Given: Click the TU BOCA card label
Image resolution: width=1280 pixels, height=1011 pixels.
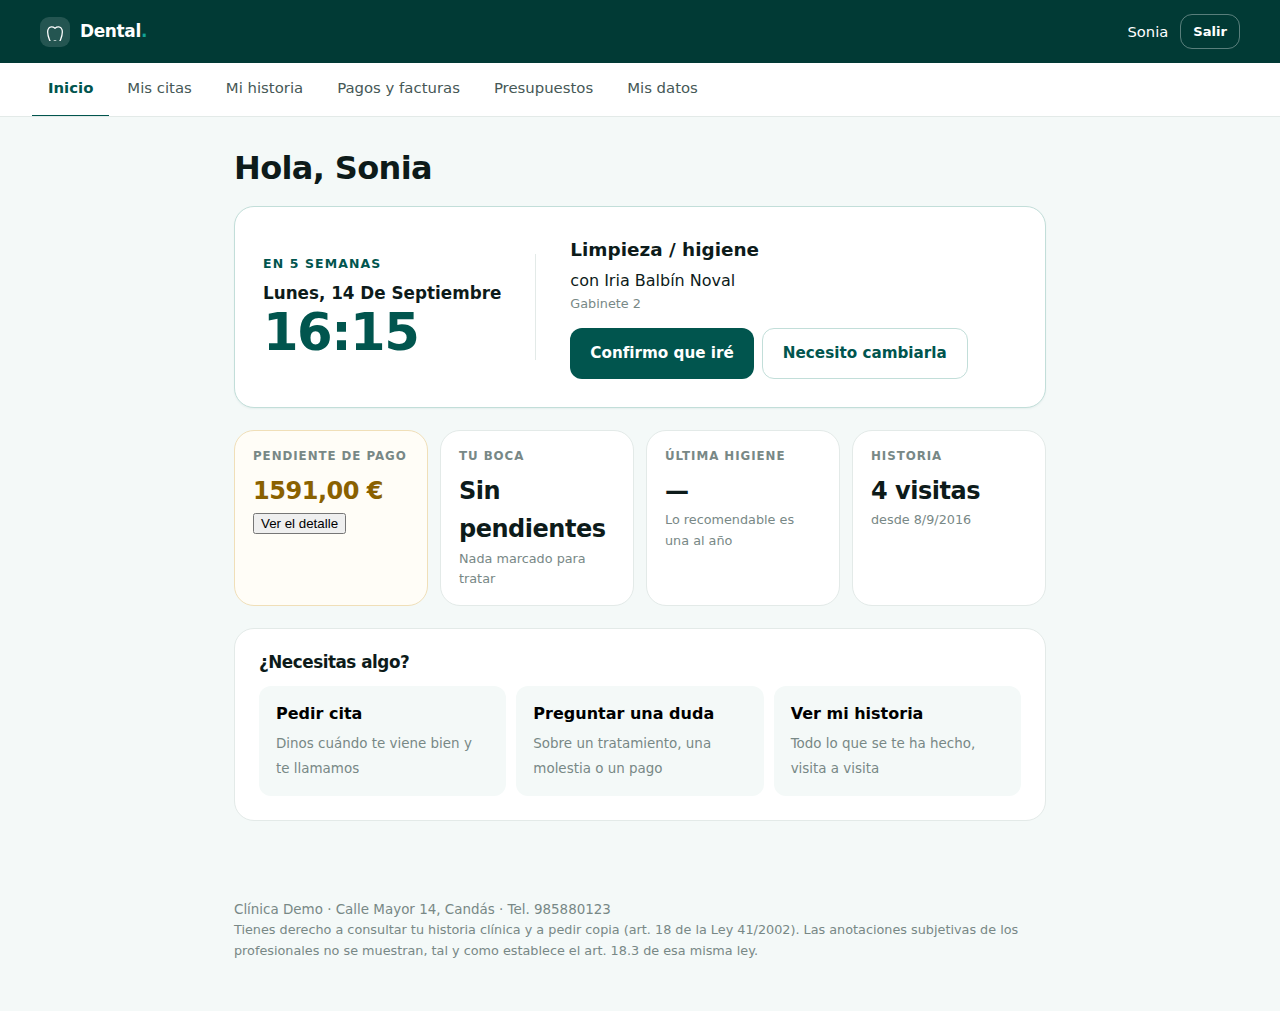Looking at the screenshot, I should pyautogui.click(x=491, y=455).
